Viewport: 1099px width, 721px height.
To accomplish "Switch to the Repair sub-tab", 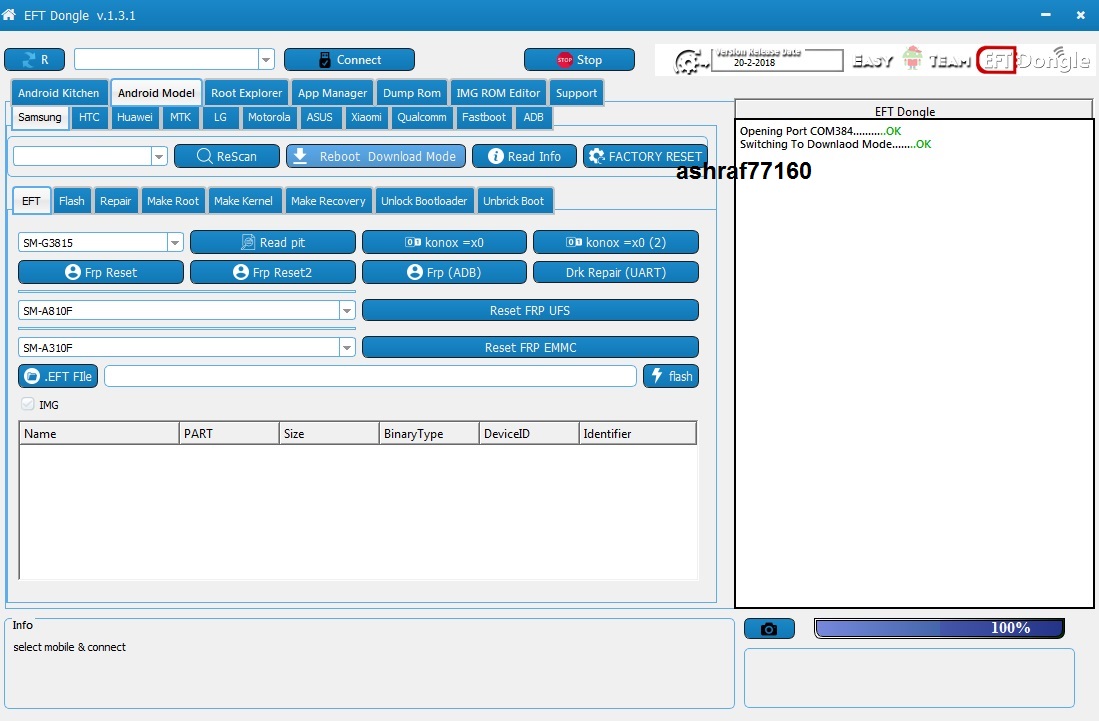I will [x=116, y=200].
